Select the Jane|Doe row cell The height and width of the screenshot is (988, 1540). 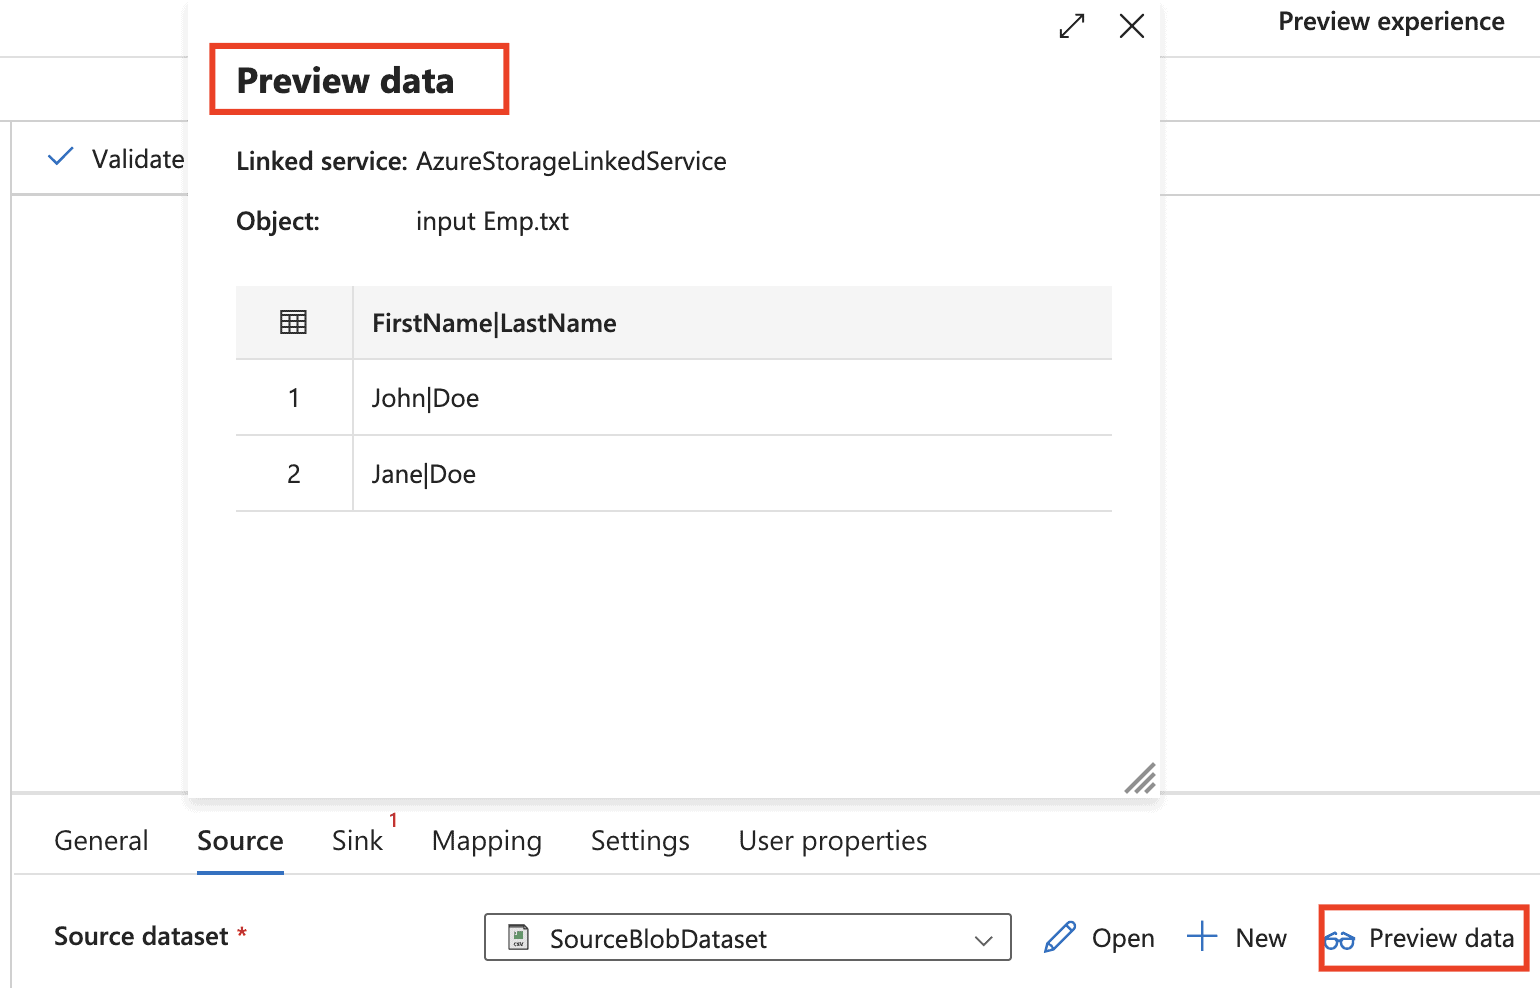pos(424,474)
